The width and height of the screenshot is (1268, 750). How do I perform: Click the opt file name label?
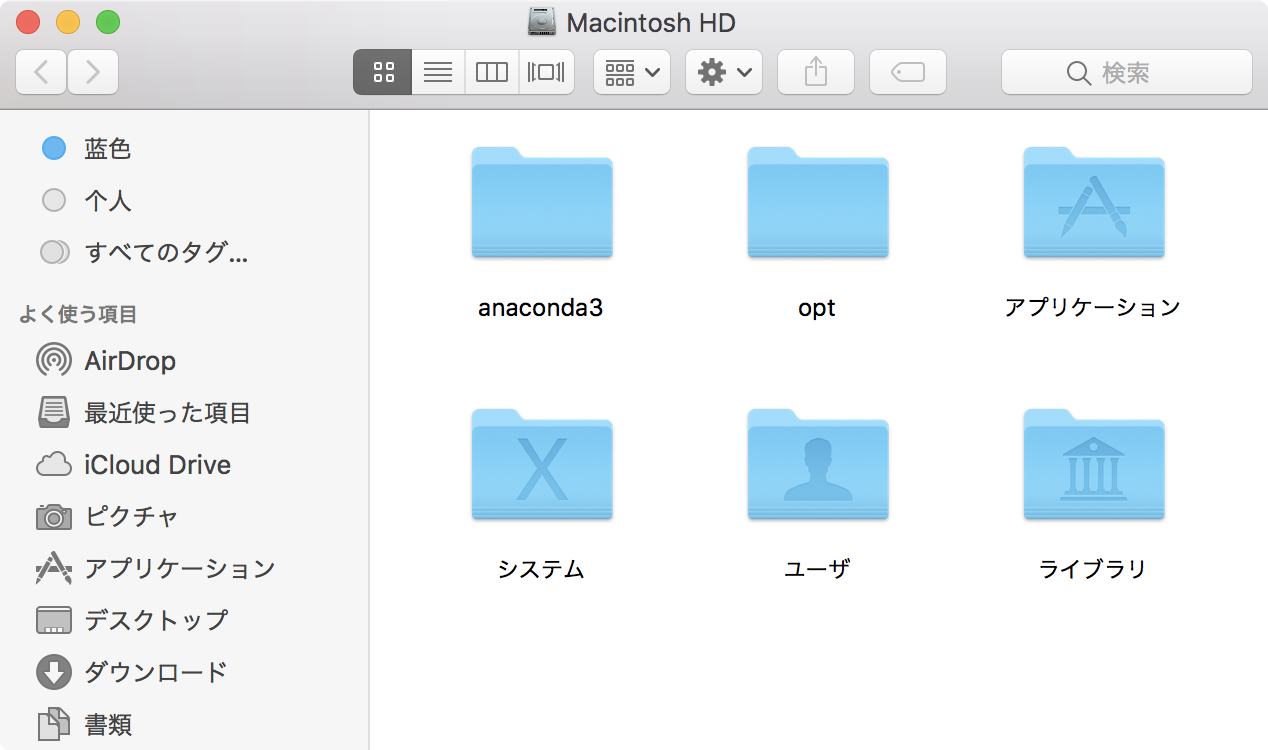coord(817,308)
